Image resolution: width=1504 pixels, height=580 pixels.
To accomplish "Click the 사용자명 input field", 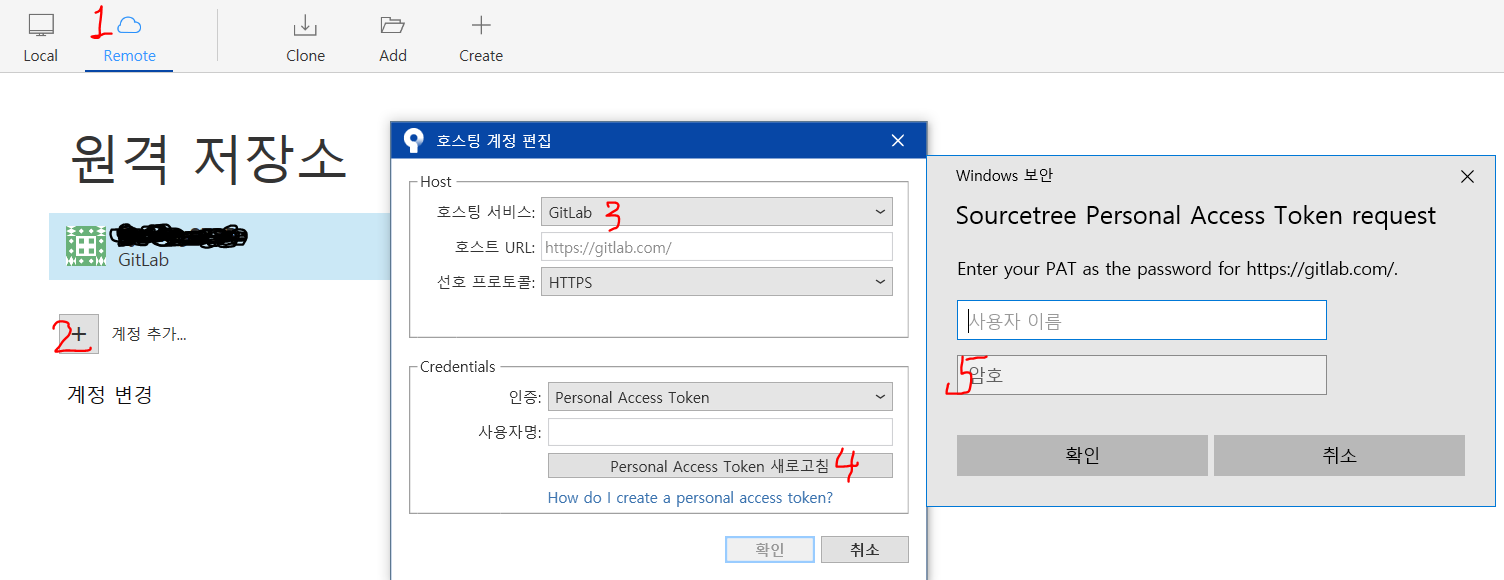I will (720, 432).
